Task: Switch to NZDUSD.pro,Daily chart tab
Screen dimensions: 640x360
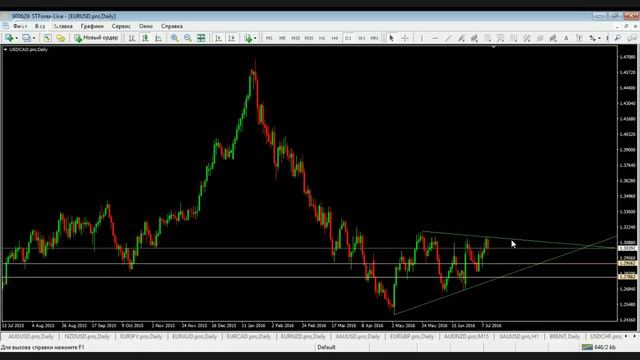Action: [x=87, y=336]
